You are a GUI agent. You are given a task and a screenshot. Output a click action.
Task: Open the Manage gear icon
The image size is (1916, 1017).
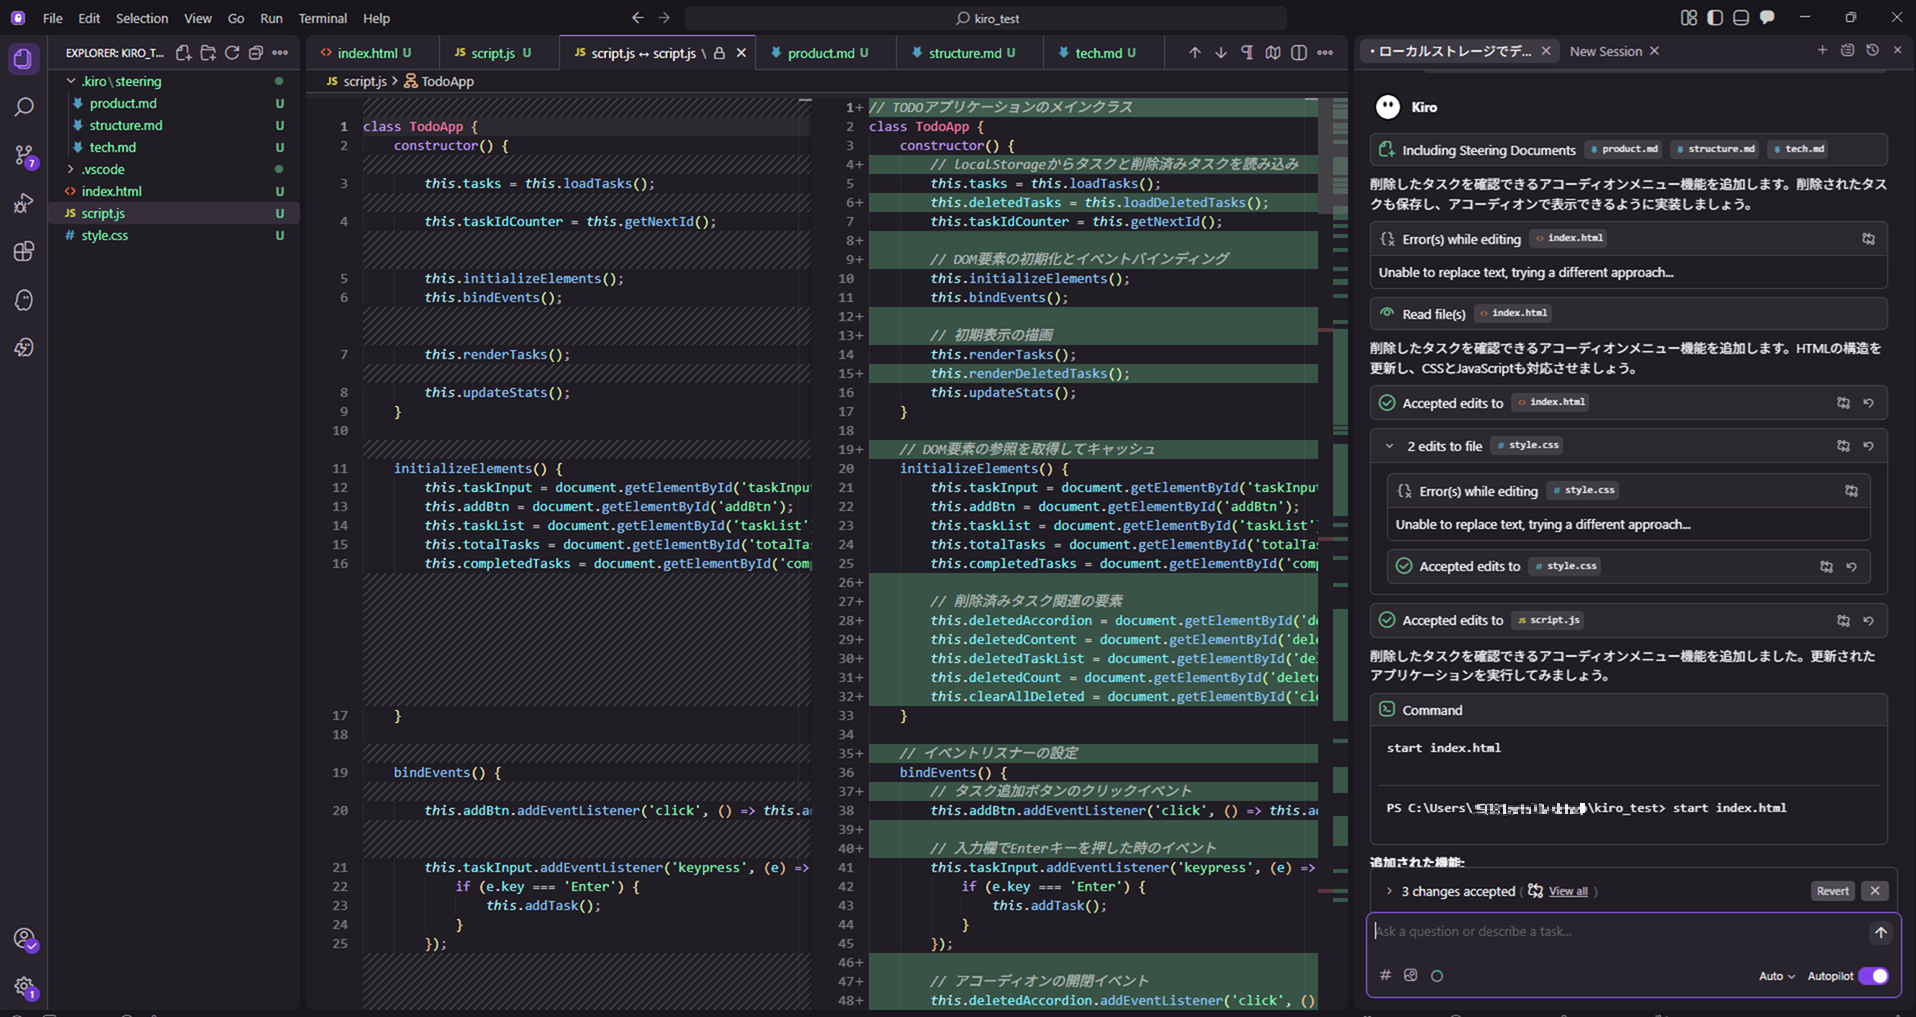[x=24, y=986]
